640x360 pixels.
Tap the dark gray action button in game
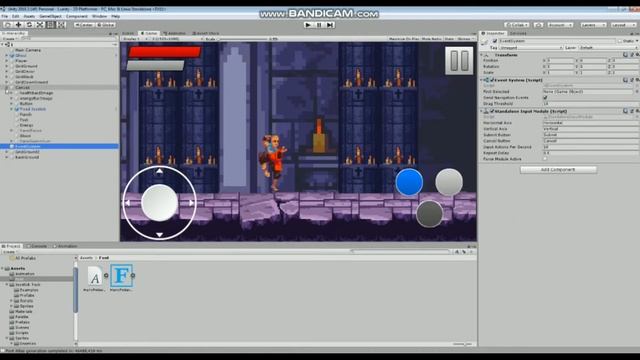click(429, 213)
